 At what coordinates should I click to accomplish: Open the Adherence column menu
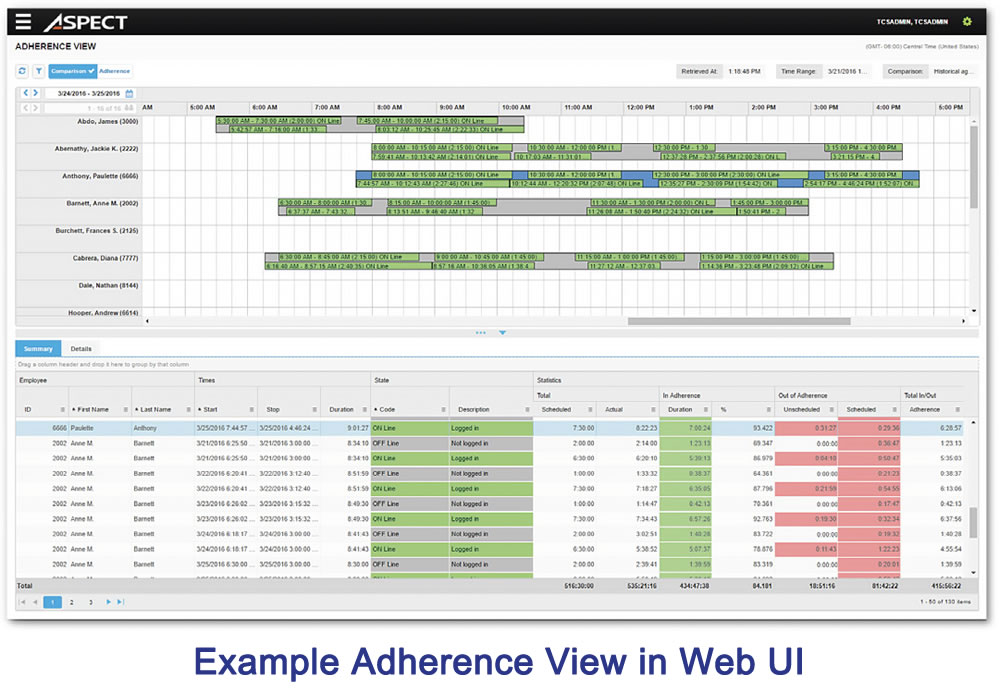point(958,410)
